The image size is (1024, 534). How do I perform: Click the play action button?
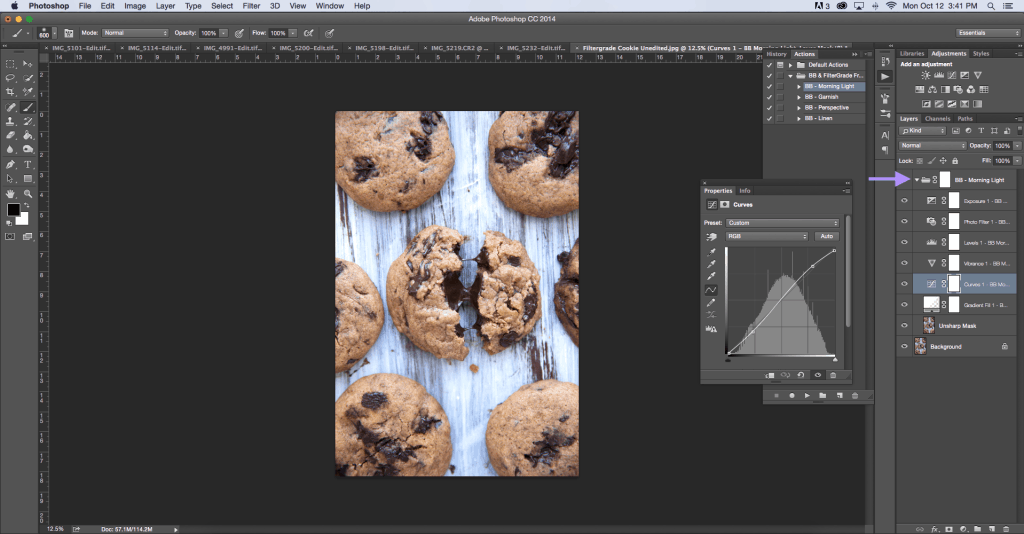coord(807,396)
